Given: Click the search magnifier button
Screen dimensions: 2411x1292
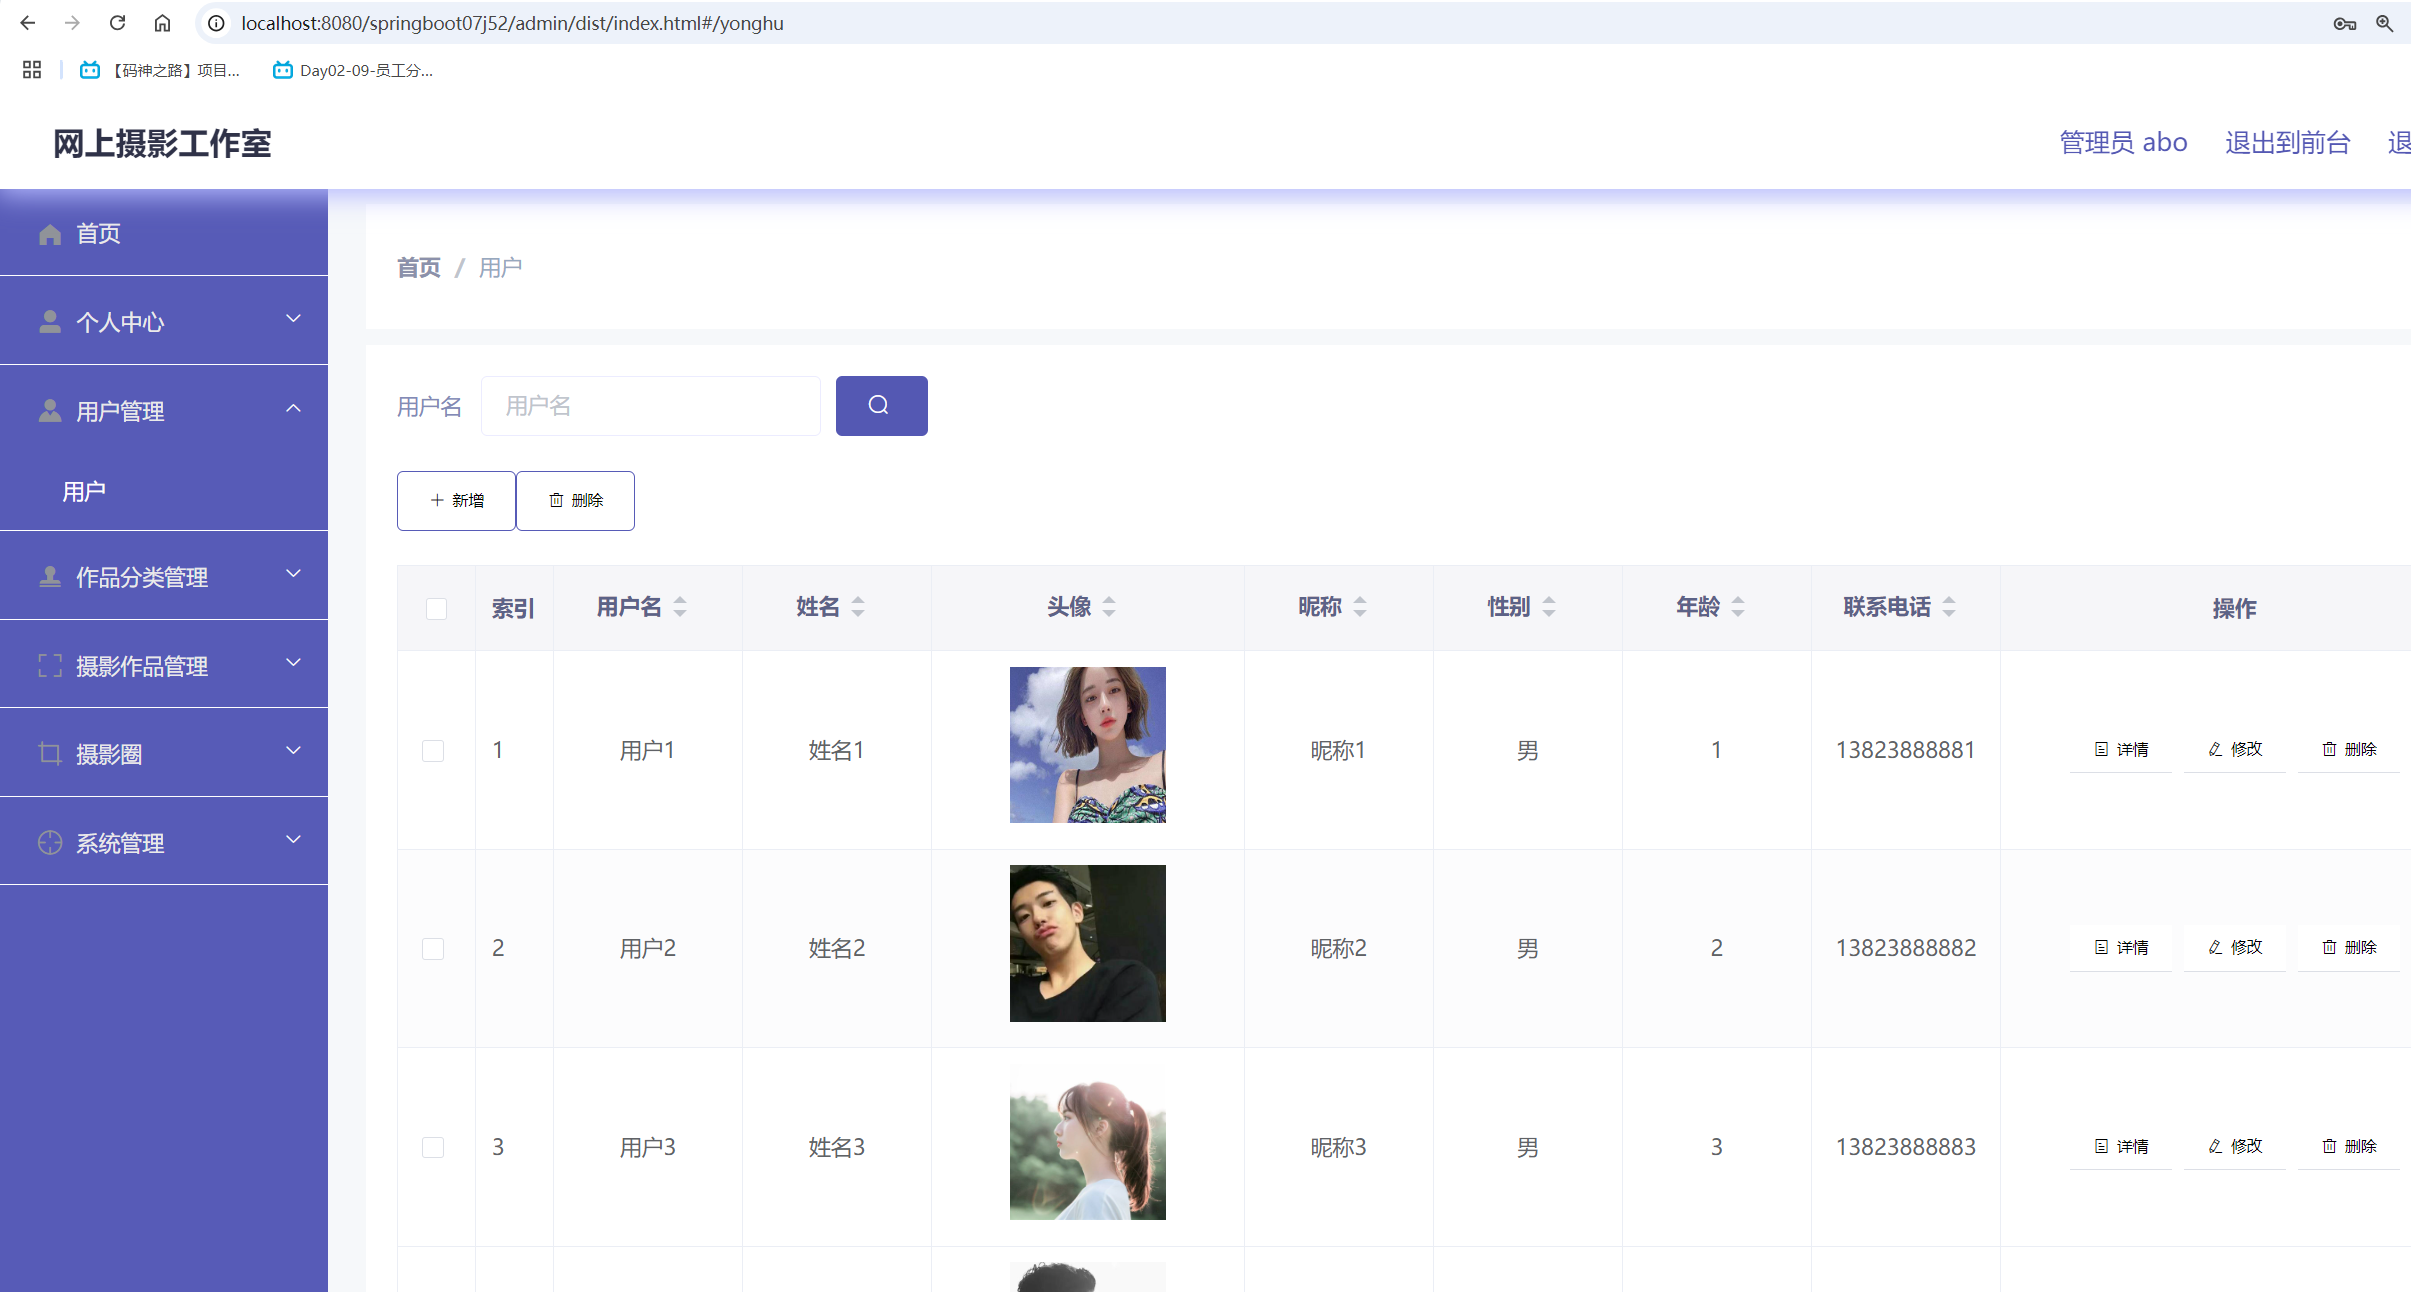Looking at the screenshot, I should [879, 405].
